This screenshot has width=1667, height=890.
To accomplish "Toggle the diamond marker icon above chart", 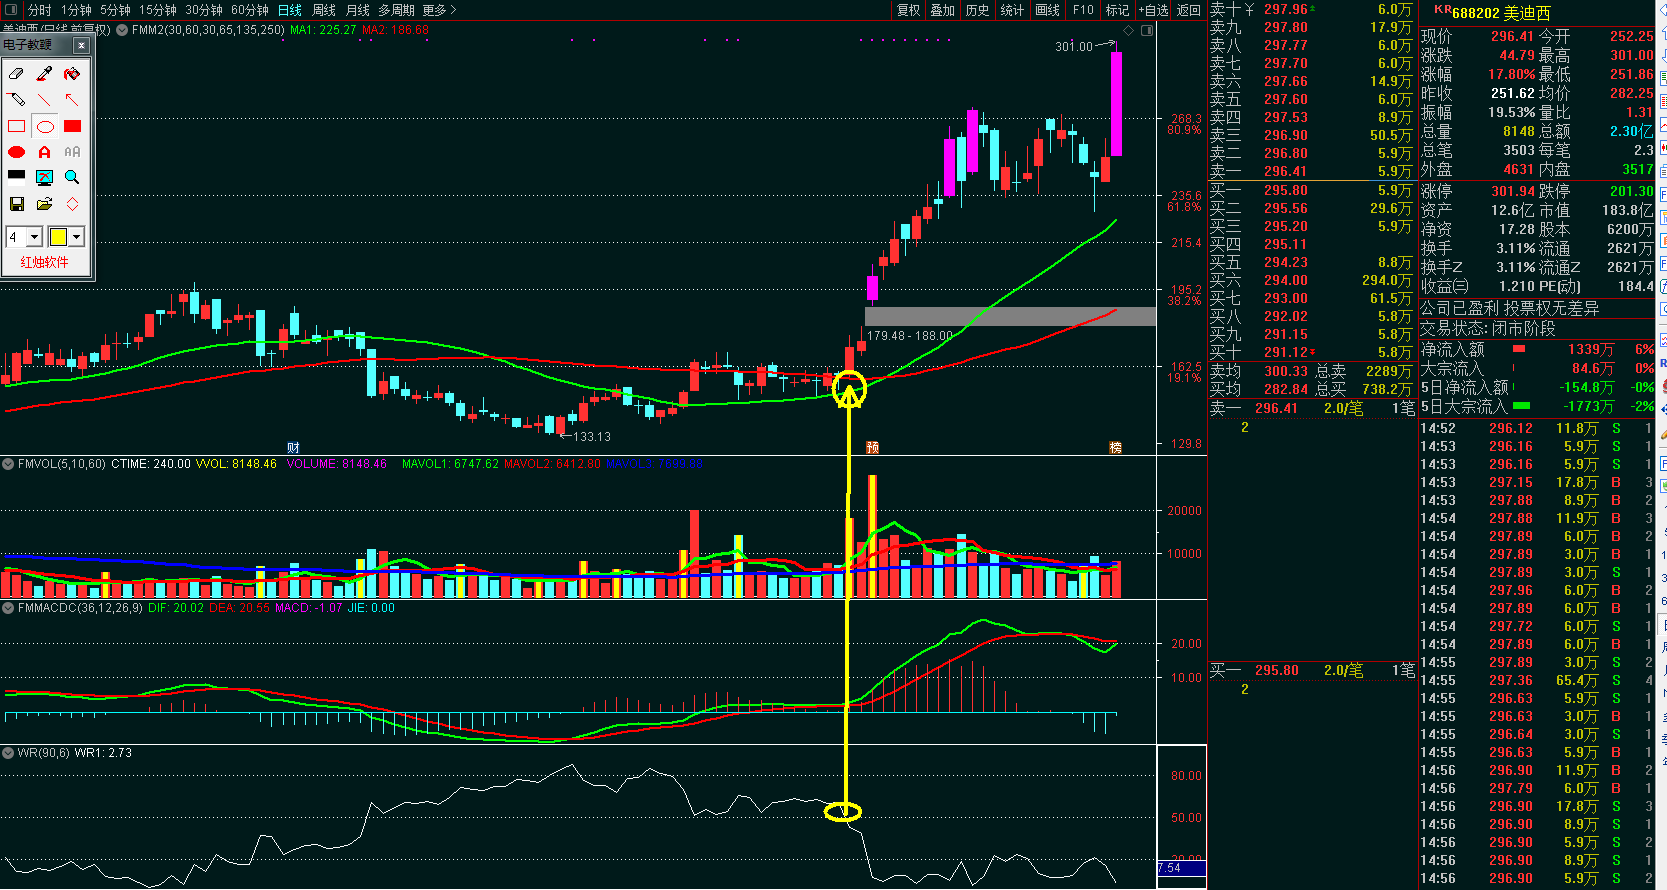I will (1128, 31).
